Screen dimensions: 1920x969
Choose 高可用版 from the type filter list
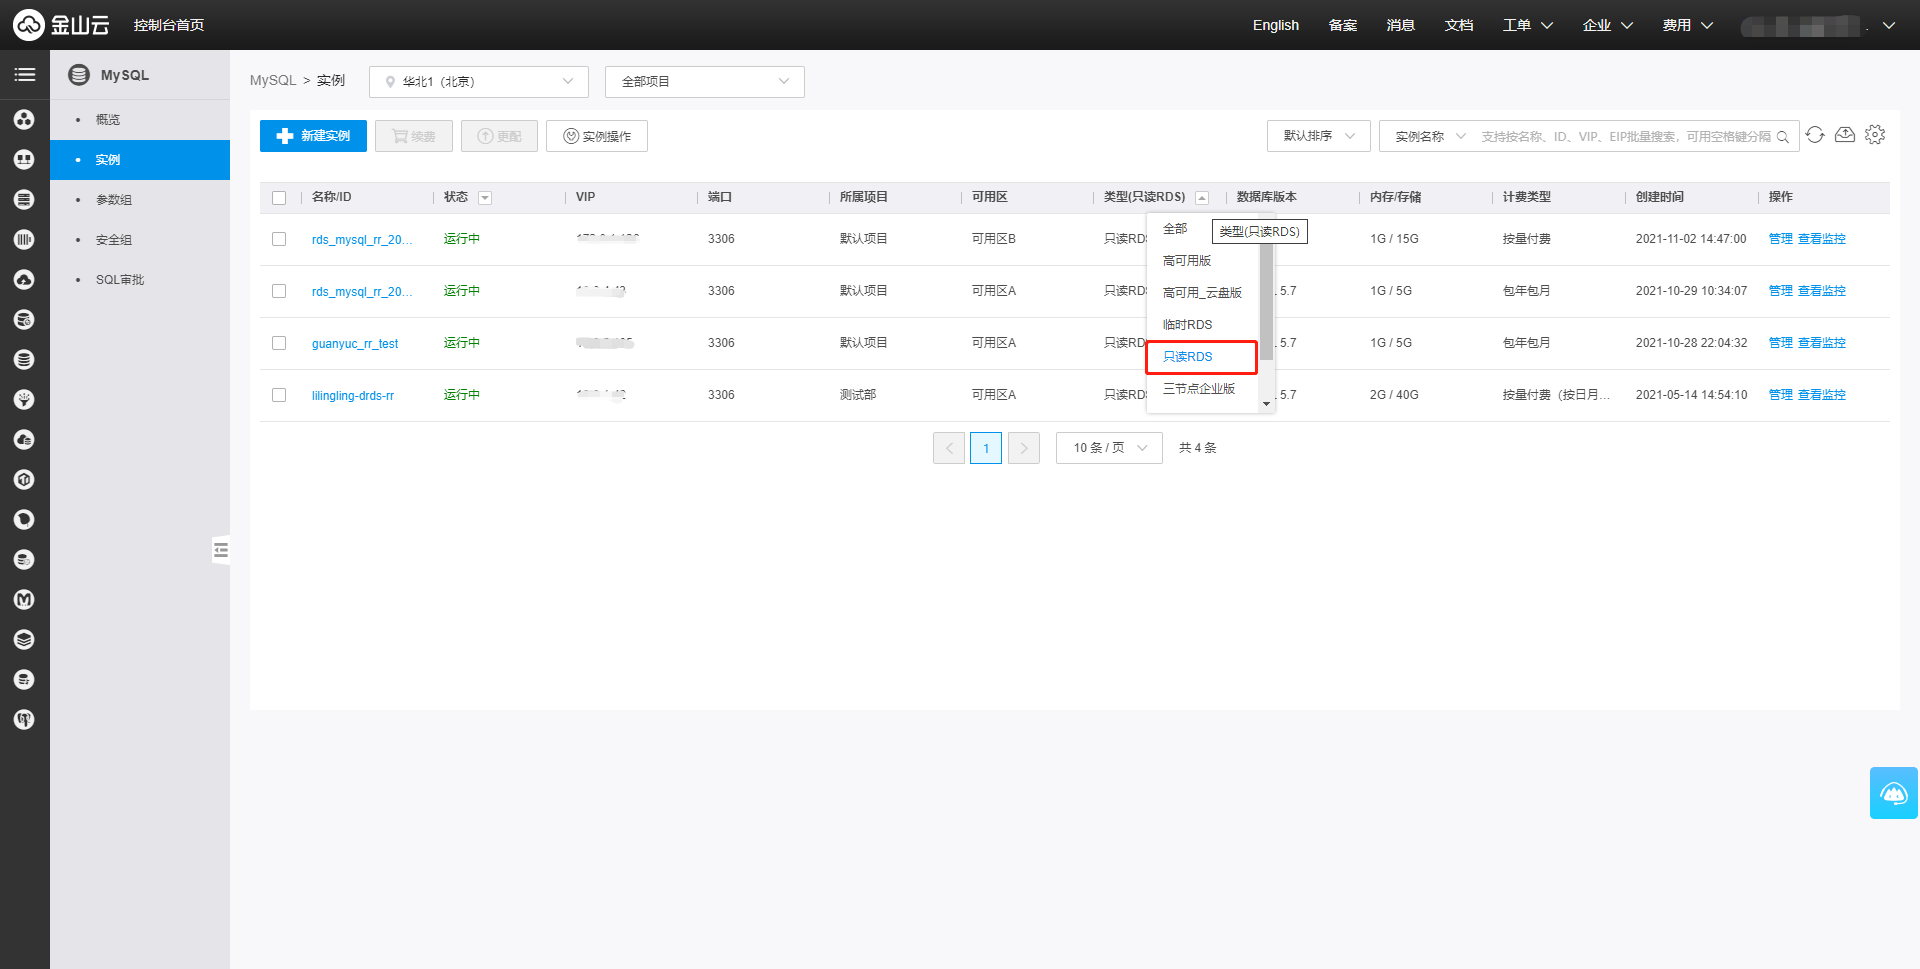pos(1187,261)
